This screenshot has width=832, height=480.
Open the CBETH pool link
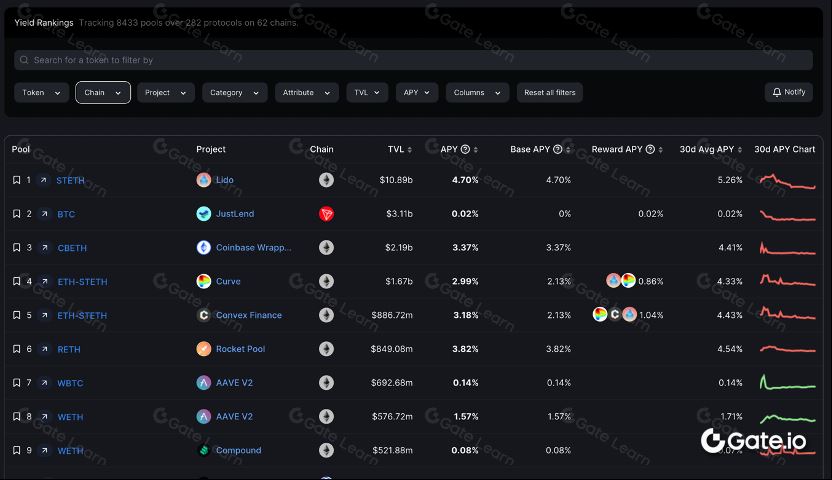[72, 248]
